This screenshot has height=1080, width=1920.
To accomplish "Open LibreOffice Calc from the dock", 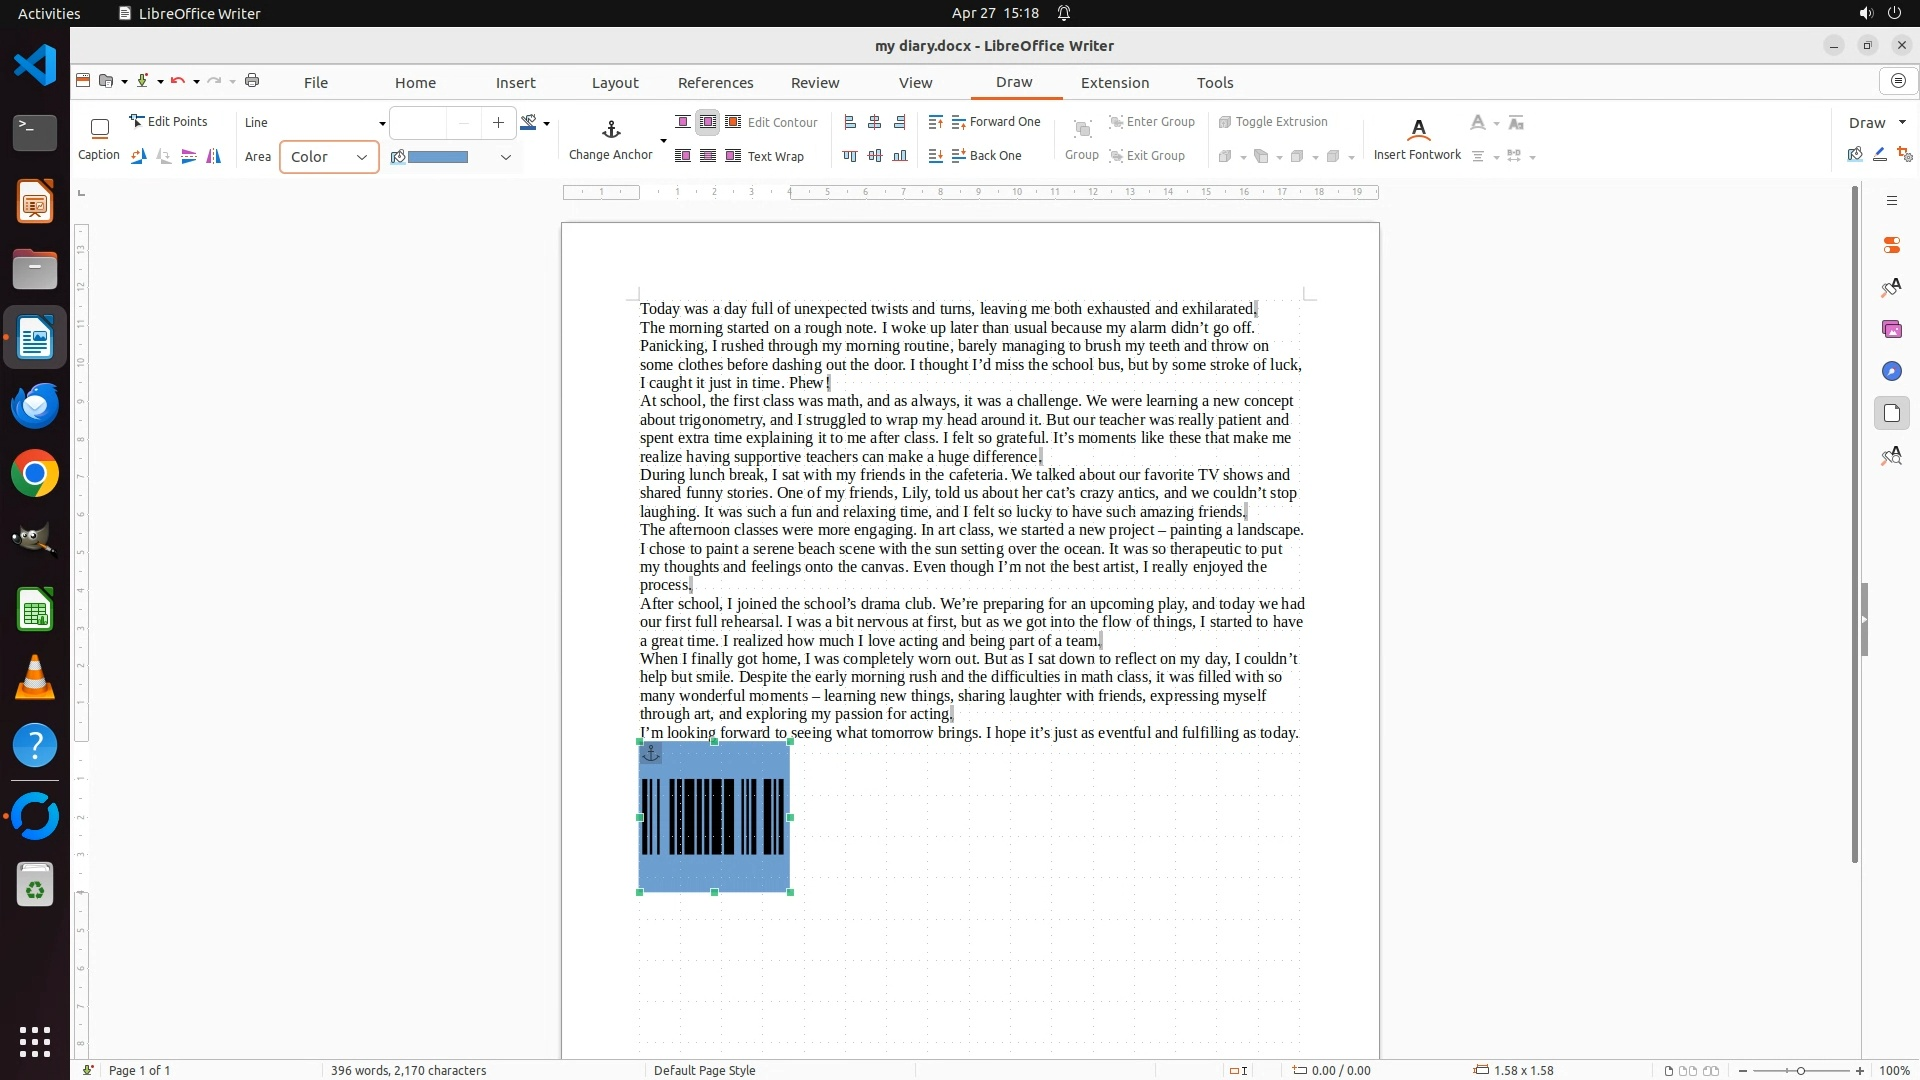I will [x=35, y=610].
